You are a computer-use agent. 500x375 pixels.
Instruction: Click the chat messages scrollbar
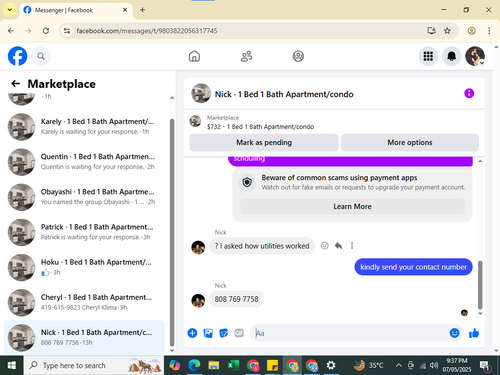[480, 285]
